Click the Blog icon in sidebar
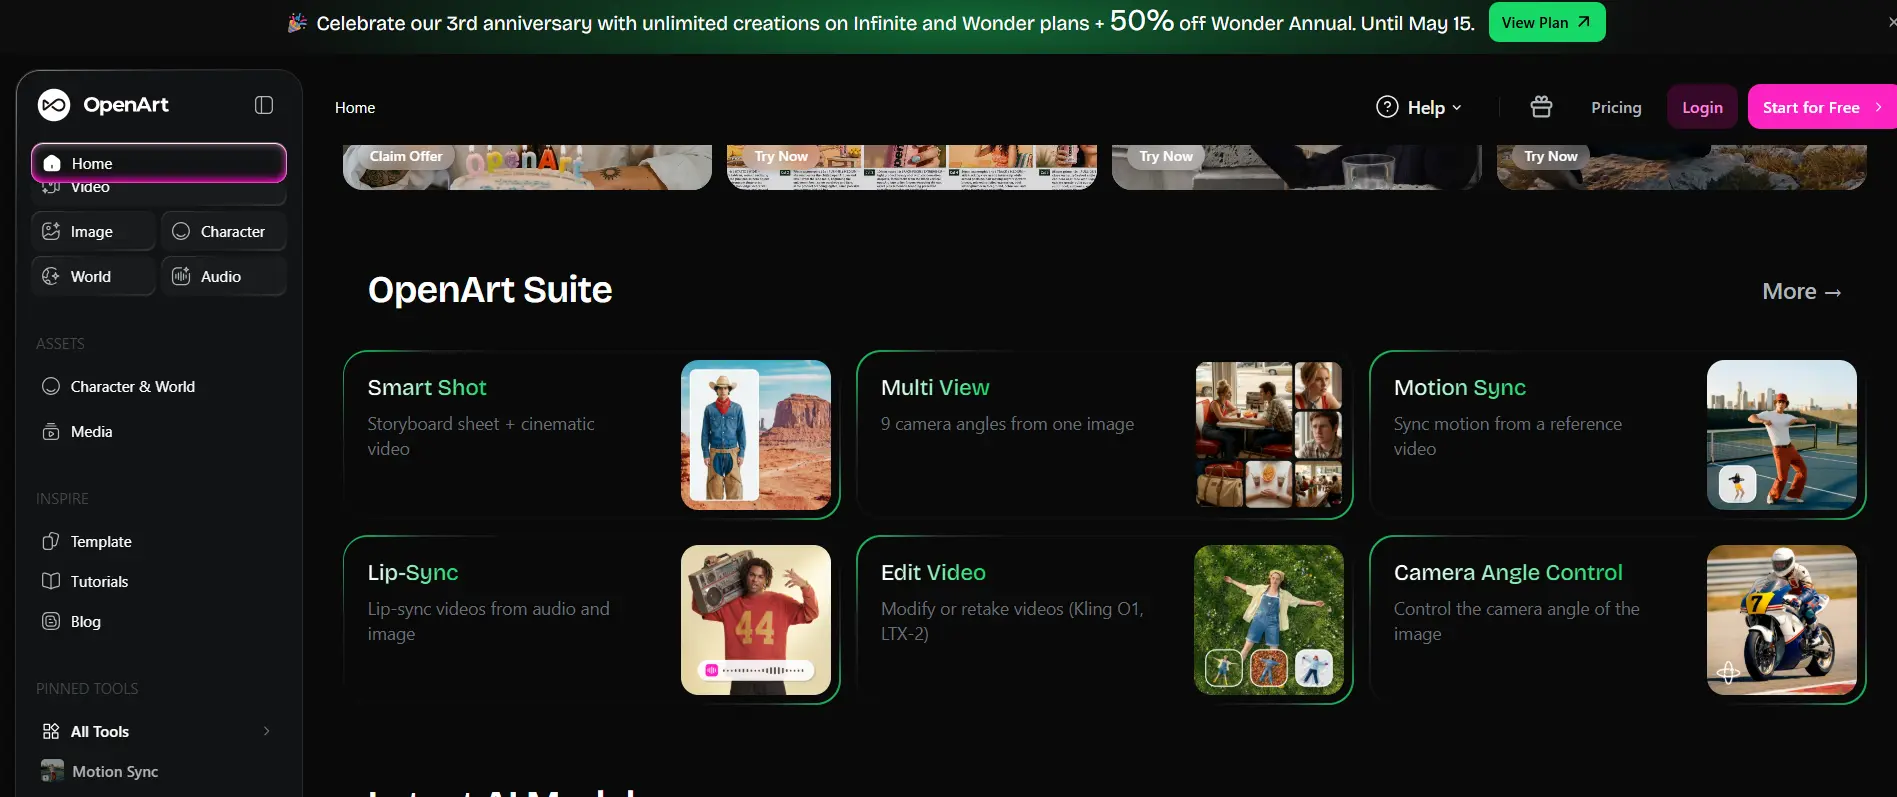This screenshot has height=797, width=1897. point(51,621)
